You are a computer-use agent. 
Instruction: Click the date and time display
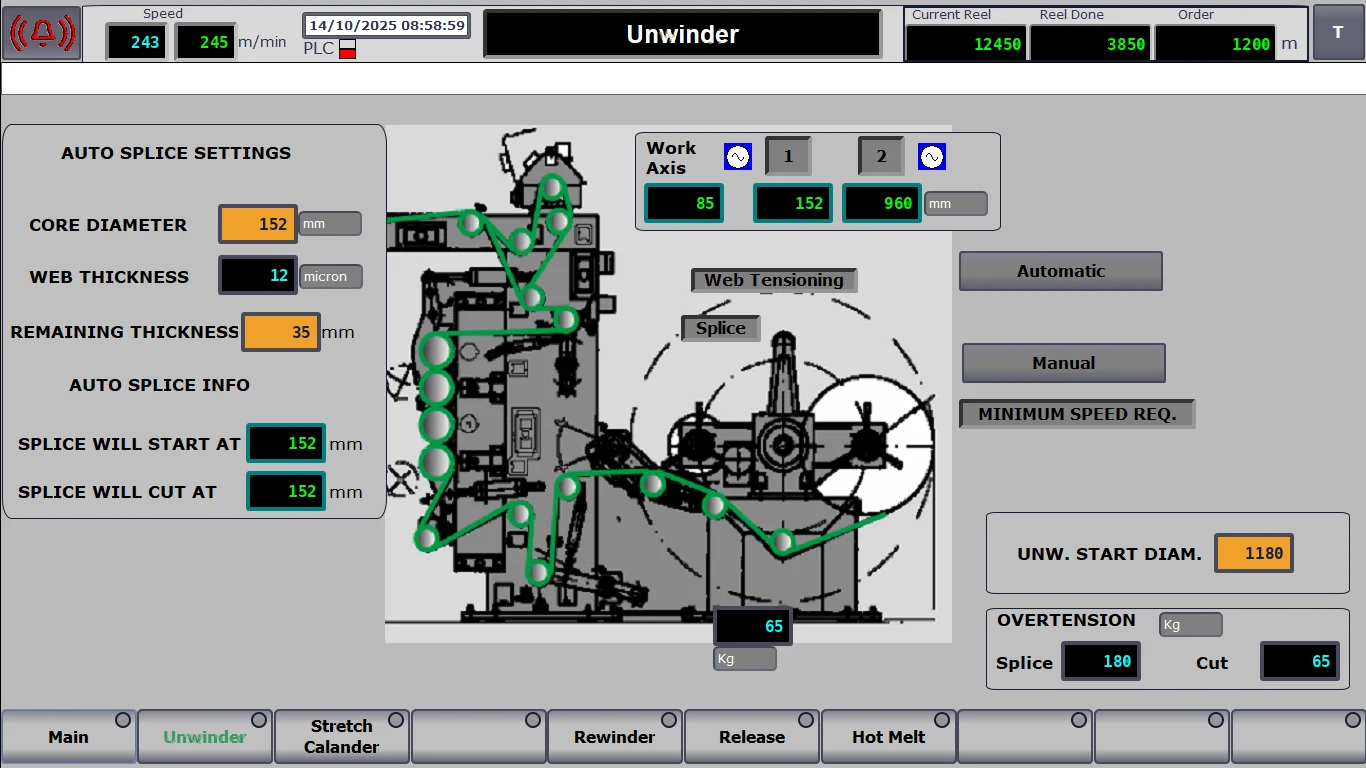coord(387,25)
